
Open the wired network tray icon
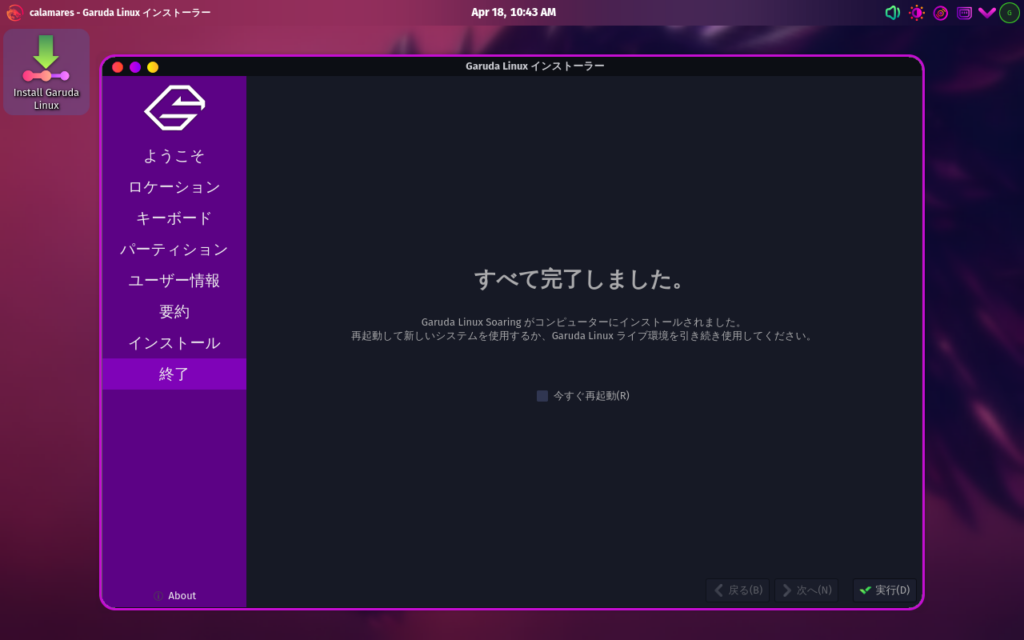tap(964, 13)
